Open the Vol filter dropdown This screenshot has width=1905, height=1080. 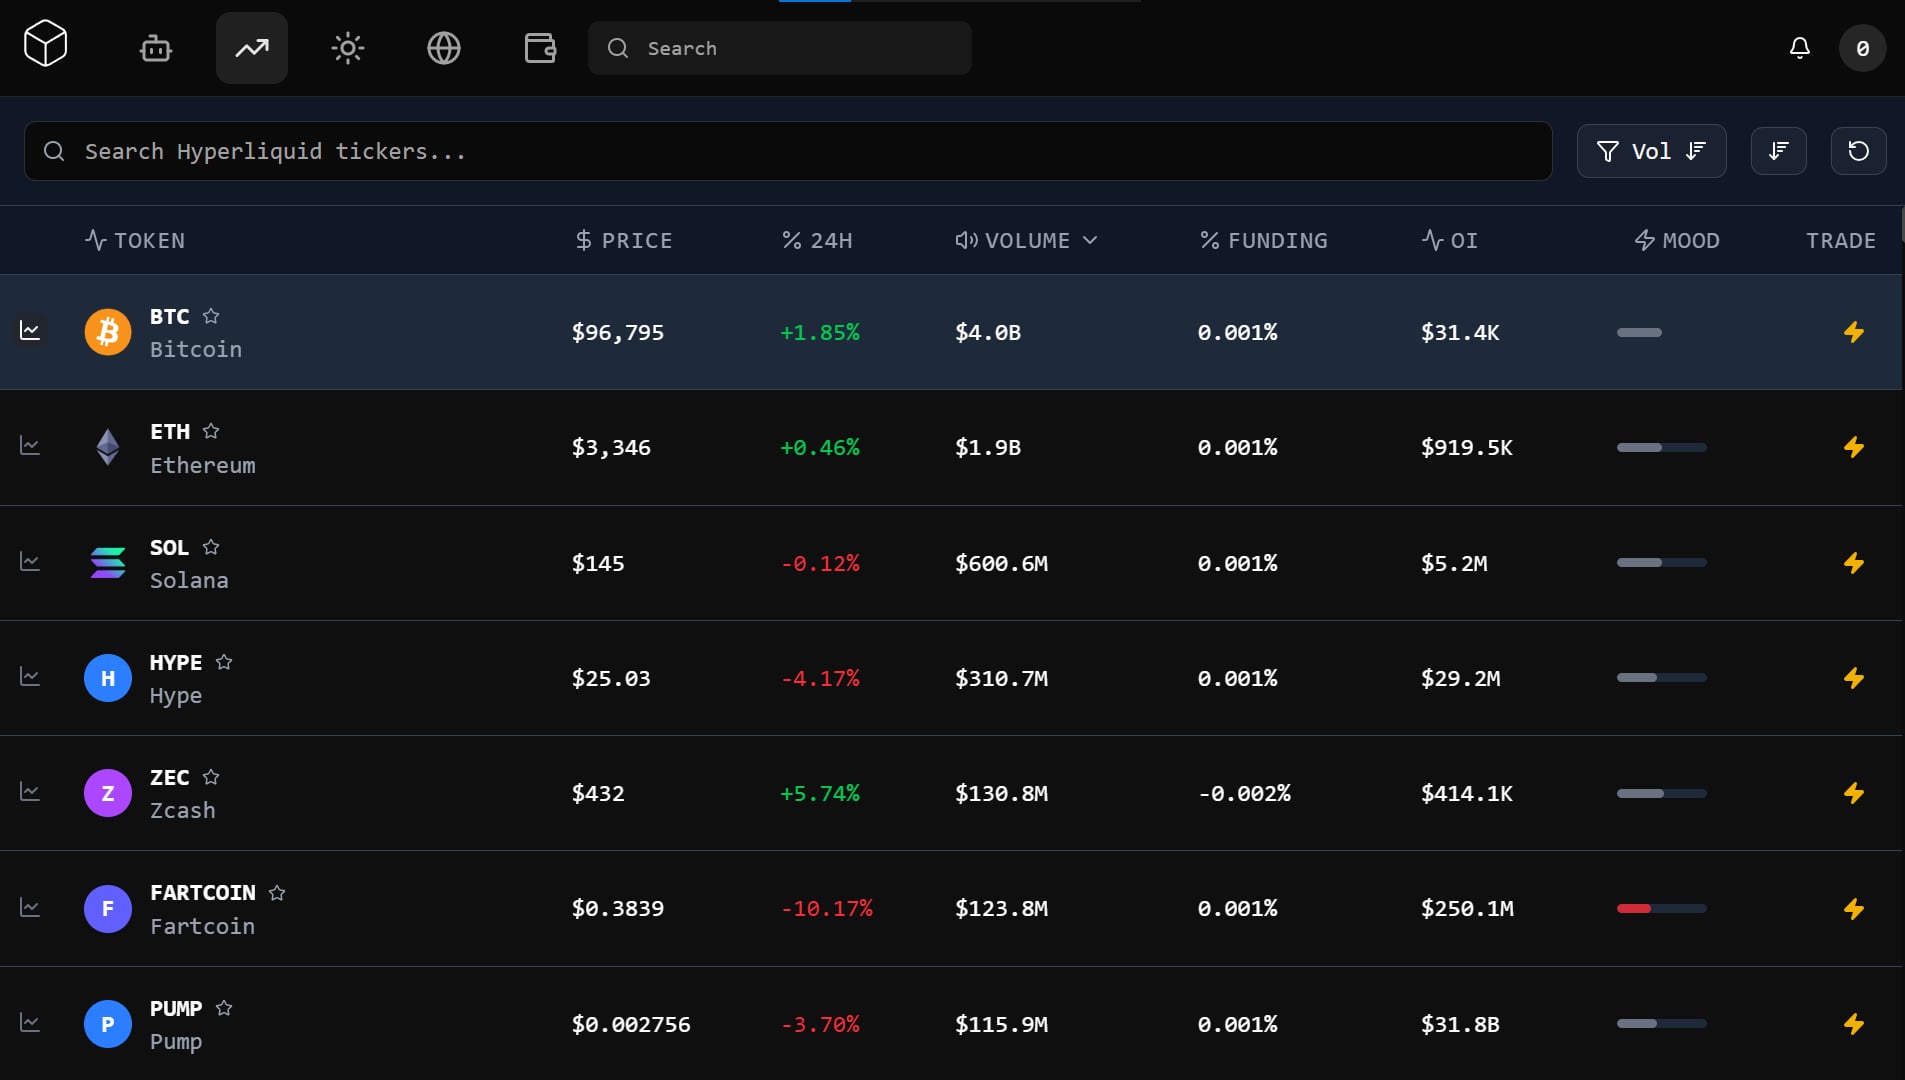coord(1651,151)
